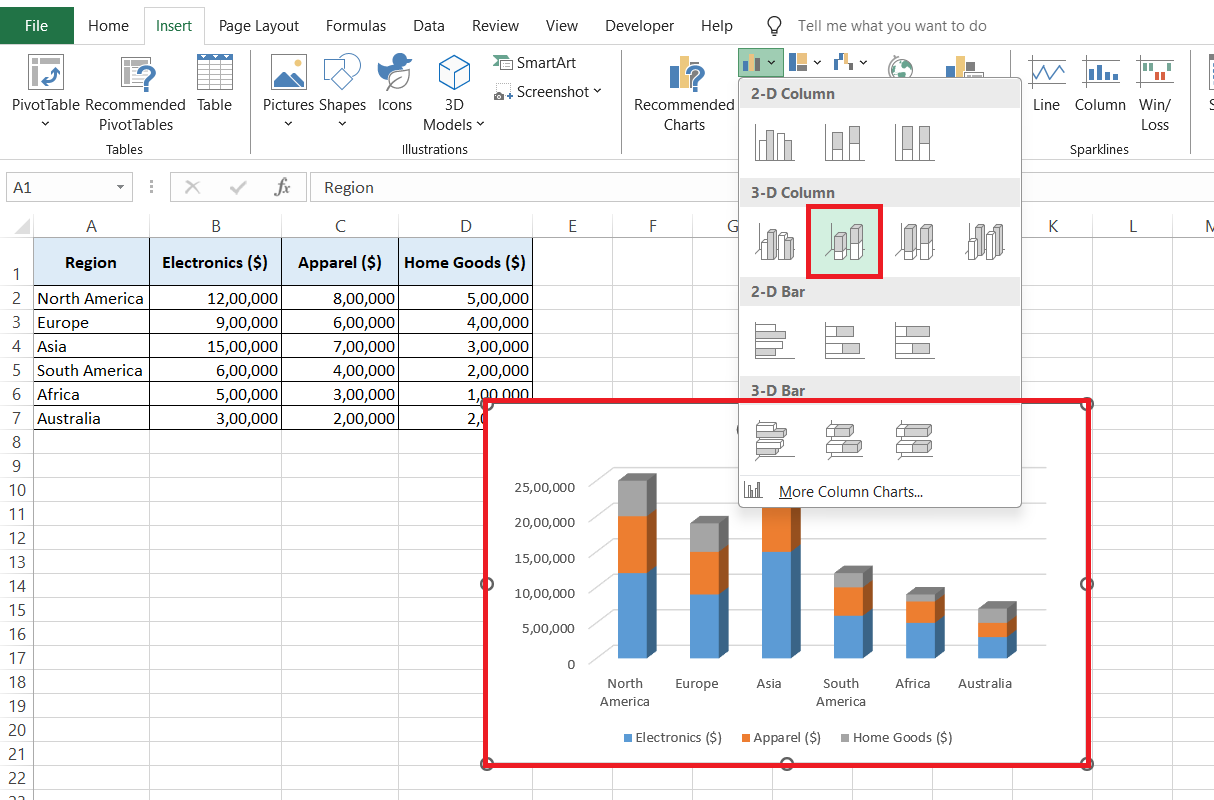Select the 3-D Clustered Bar chart icon
The height and width of the screenshot is (800, 1214).
click(x=774, y=440)
